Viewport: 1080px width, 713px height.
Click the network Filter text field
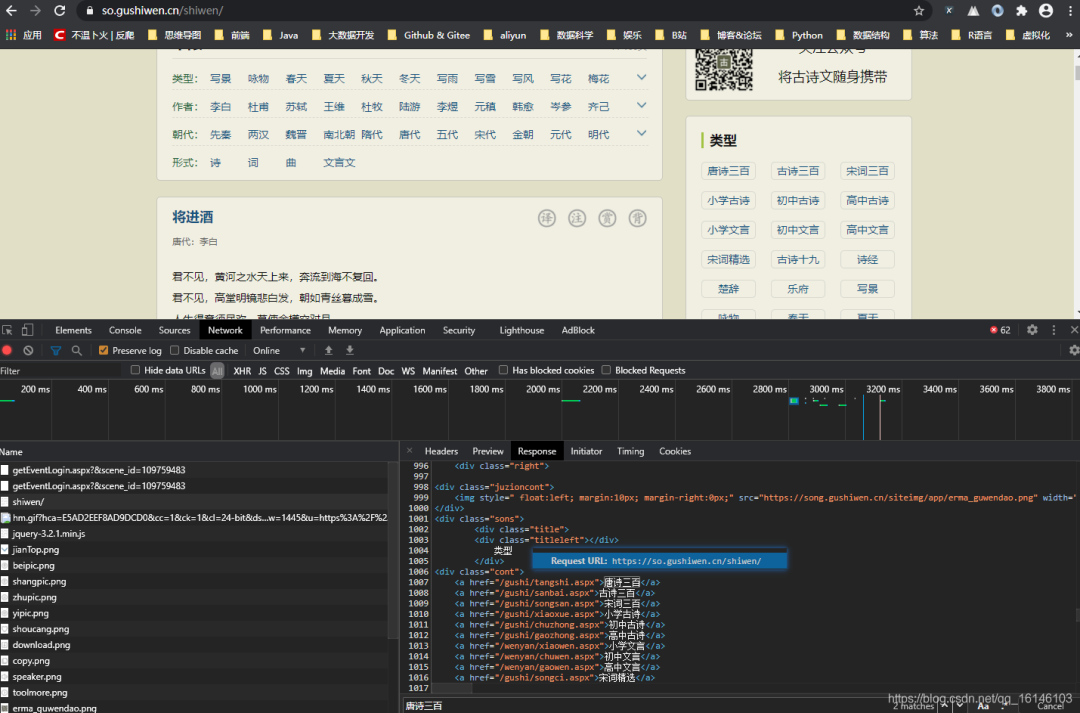coord(61,371)
